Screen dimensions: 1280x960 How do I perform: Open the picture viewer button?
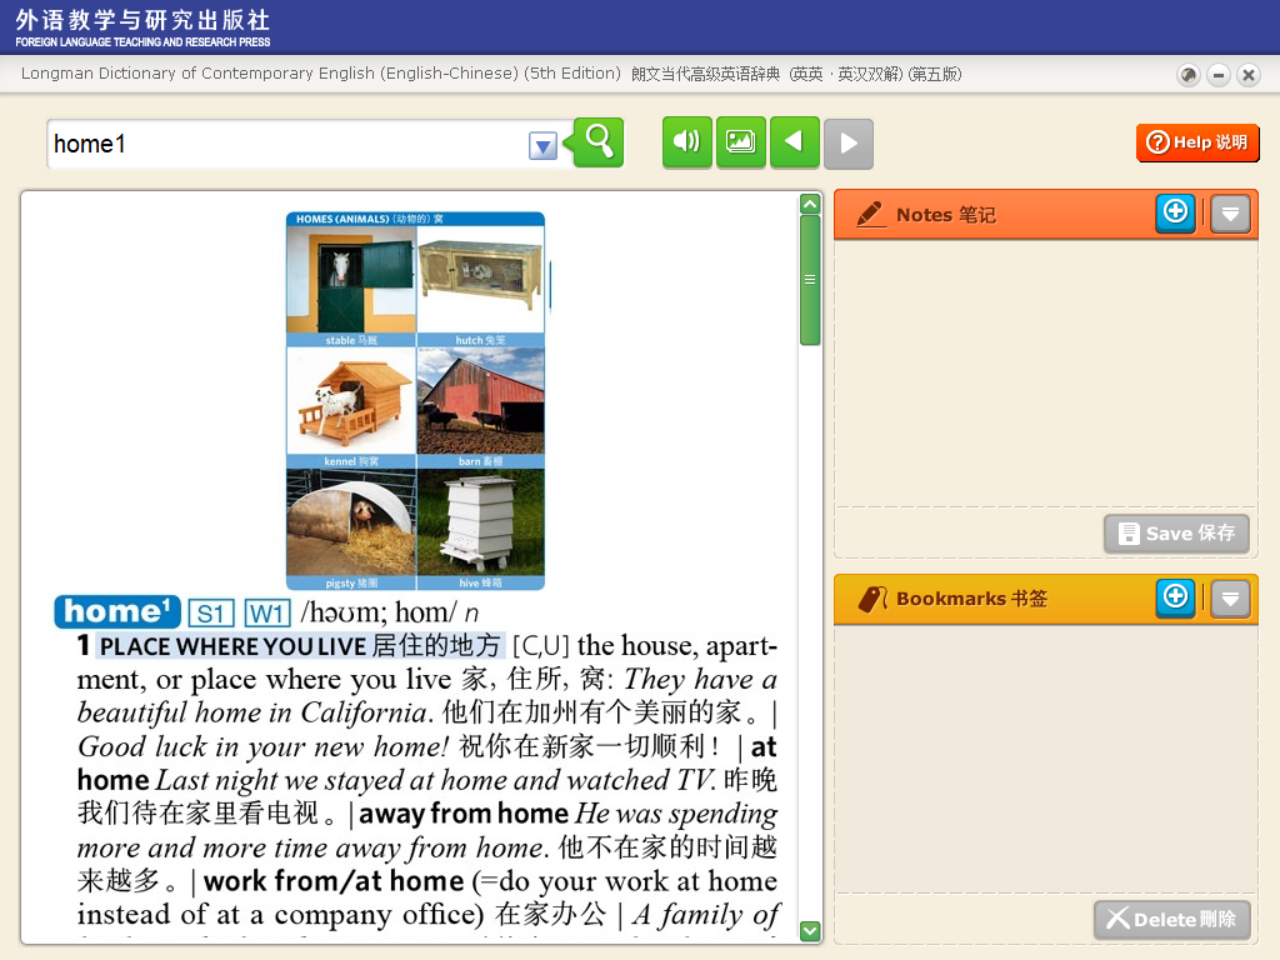click(x=741, y=142)
